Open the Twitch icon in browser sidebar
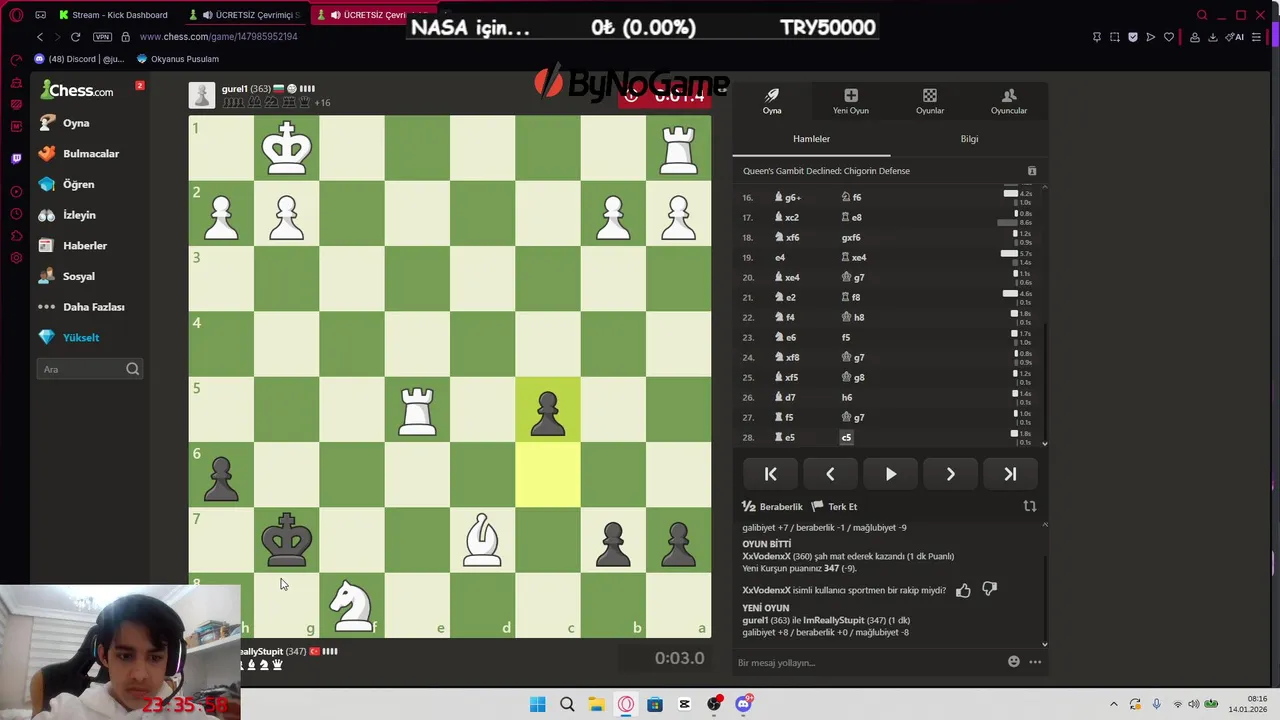 (16, 158)
